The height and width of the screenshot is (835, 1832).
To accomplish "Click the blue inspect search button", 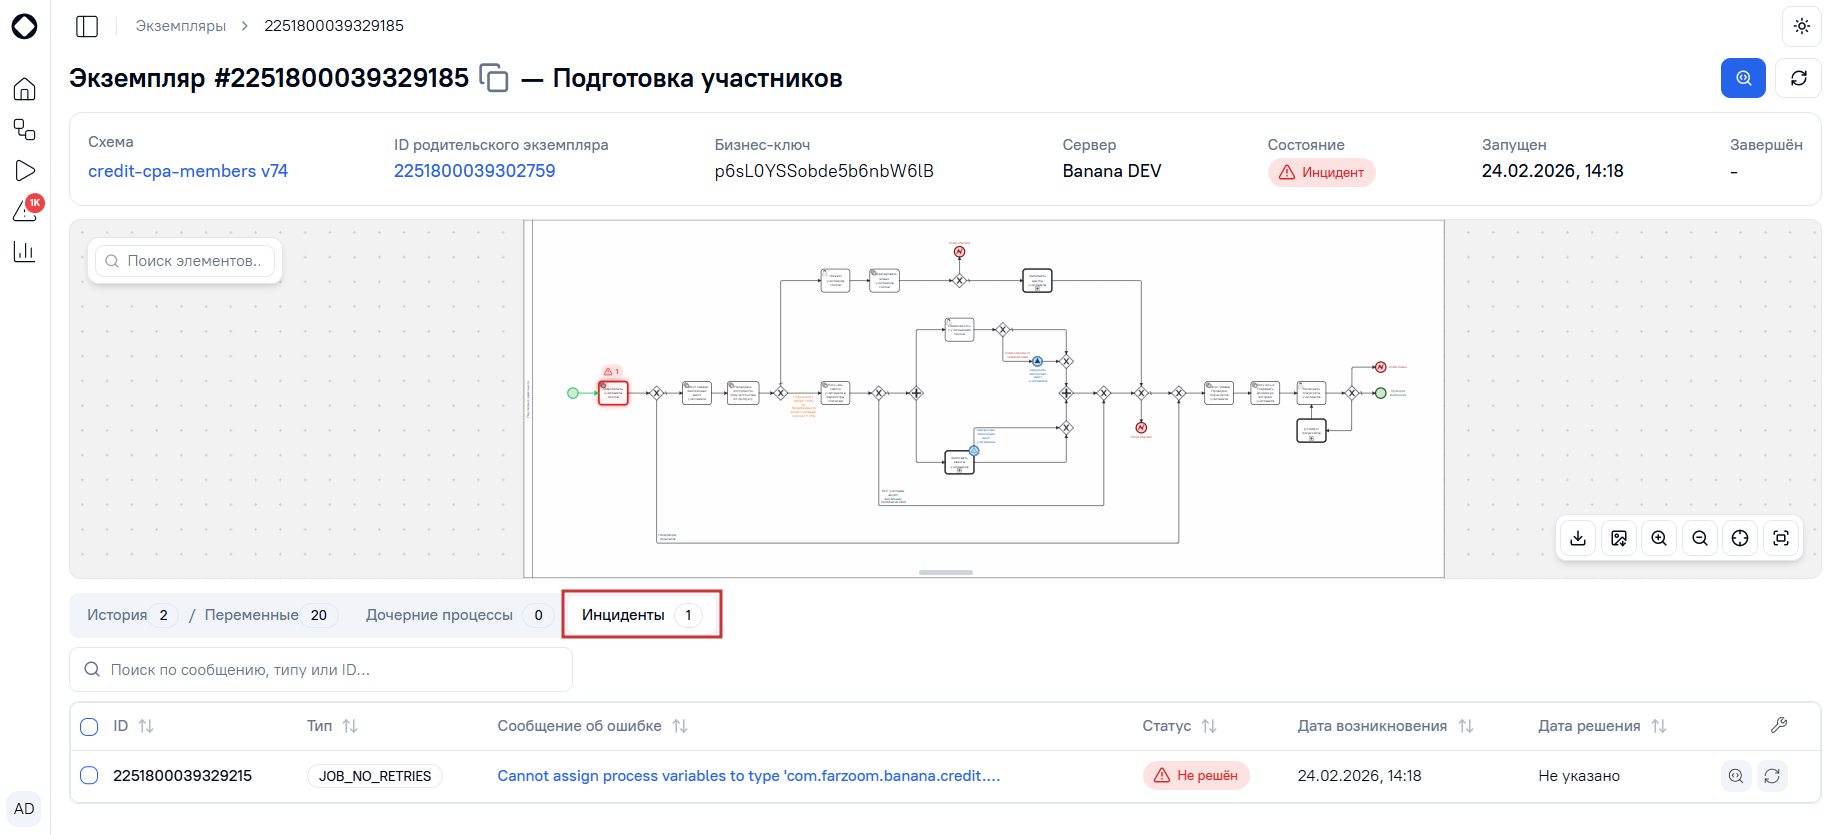I will click(1743, 78).
